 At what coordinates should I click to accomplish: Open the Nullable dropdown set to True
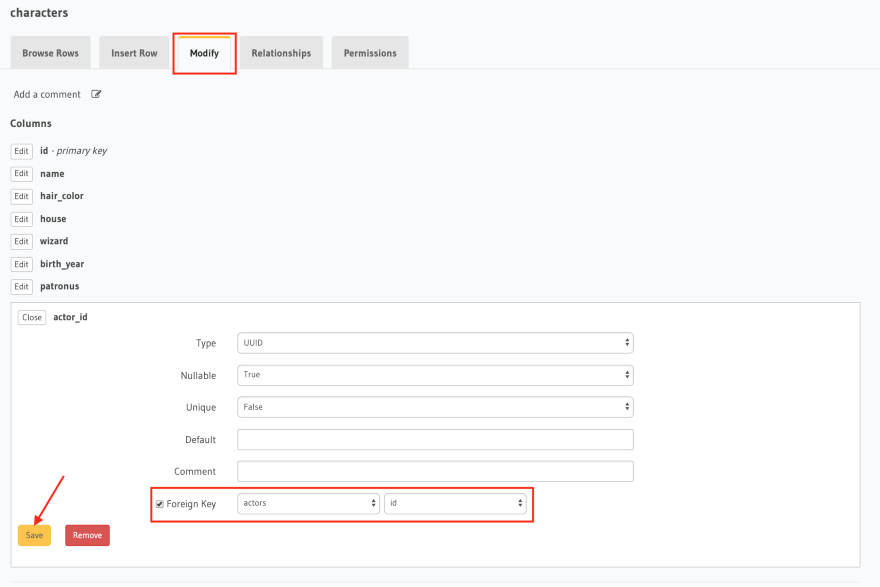[x=435, y=375]
